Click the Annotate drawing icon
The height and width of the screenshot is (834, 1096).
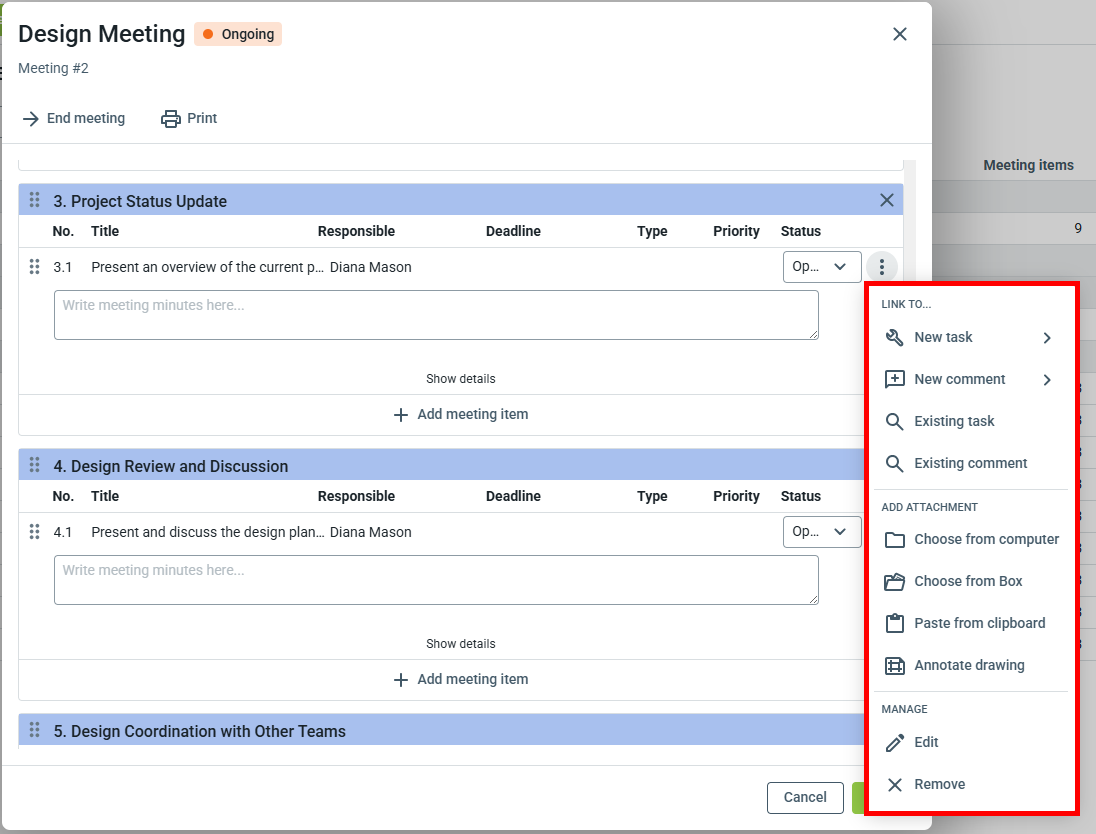point(895,665)
